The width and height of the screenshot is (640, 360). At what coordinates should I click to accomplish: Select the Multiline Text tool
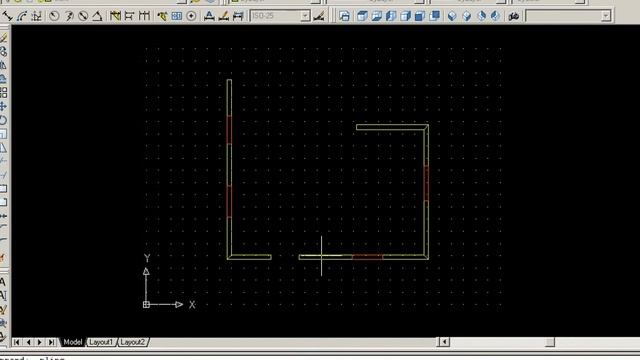pyautogui.click(x=3, y=282)
